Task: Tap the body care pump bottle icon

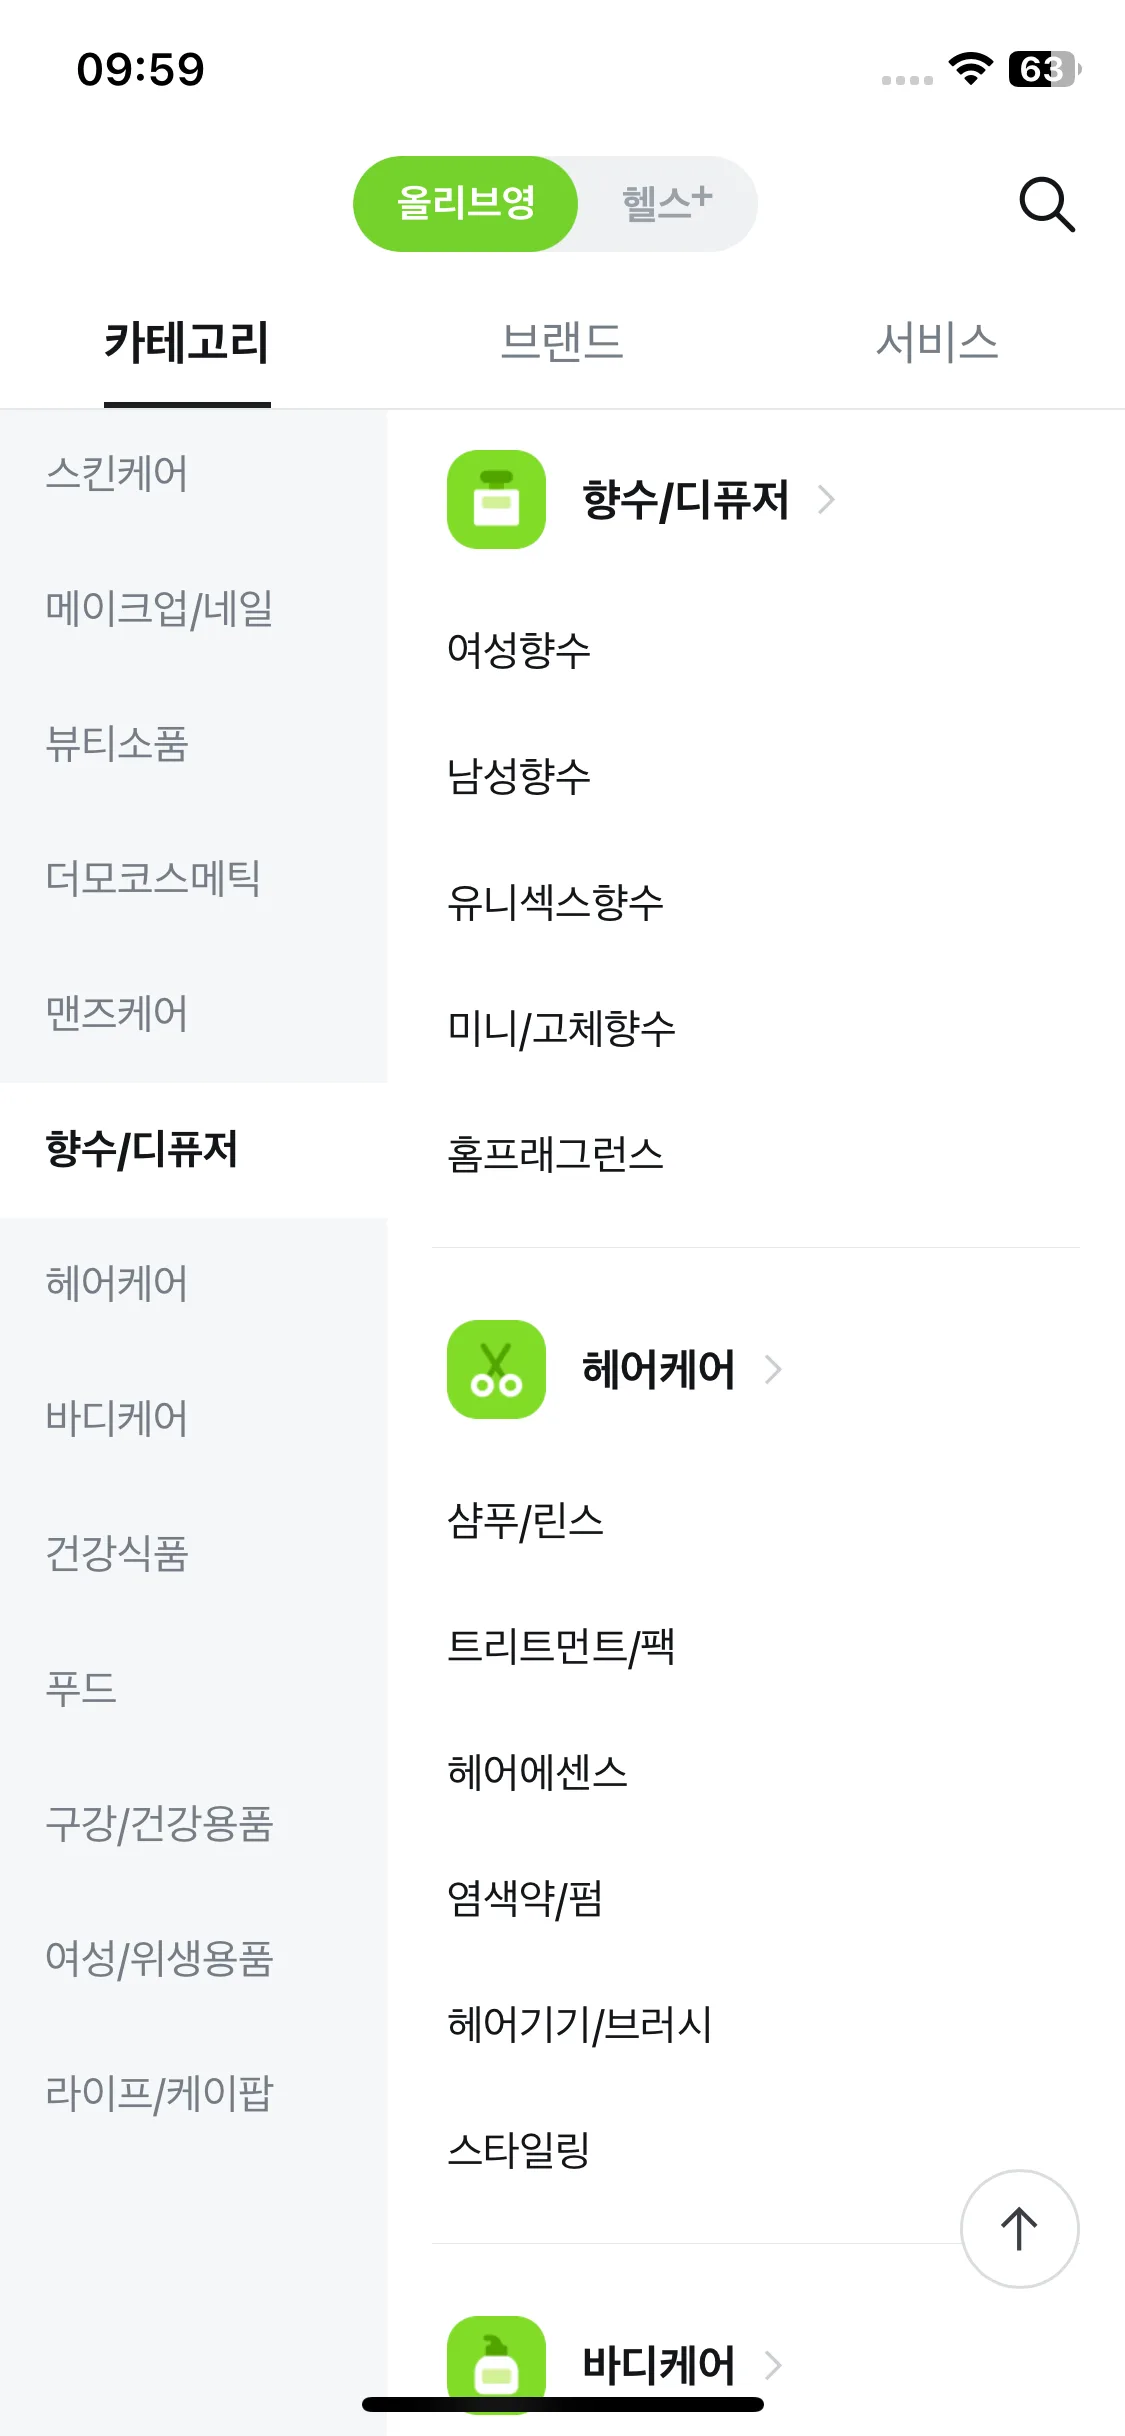Action: pos(496,2364)
